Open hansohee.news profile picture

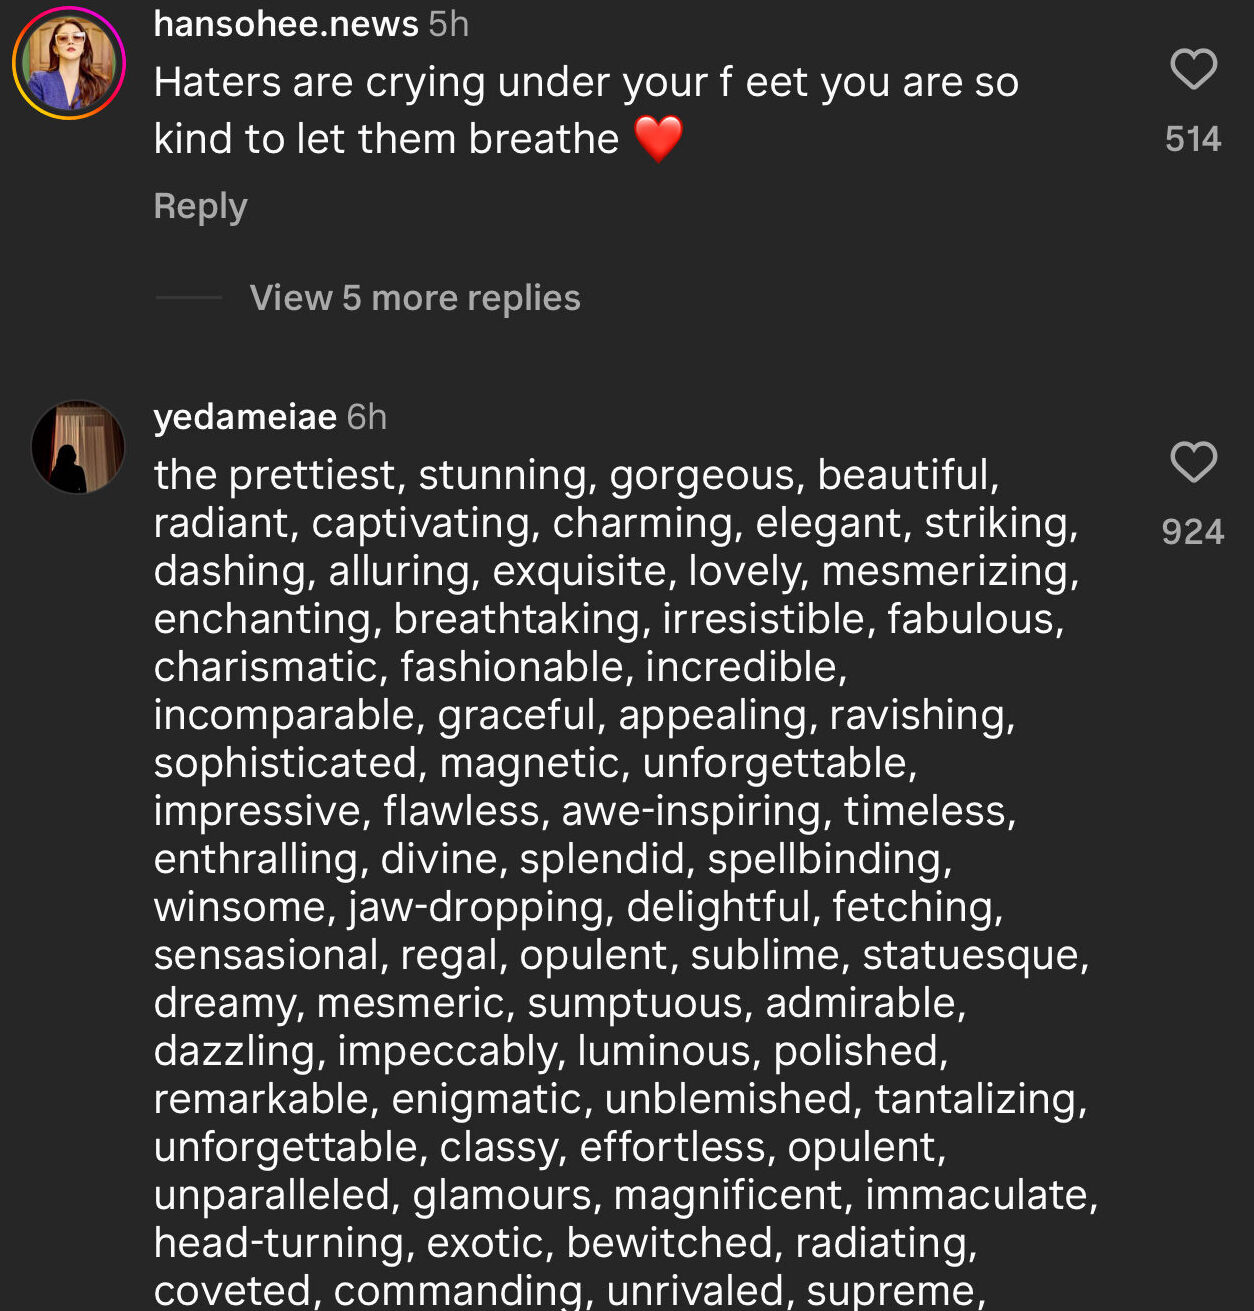(68, 63)
